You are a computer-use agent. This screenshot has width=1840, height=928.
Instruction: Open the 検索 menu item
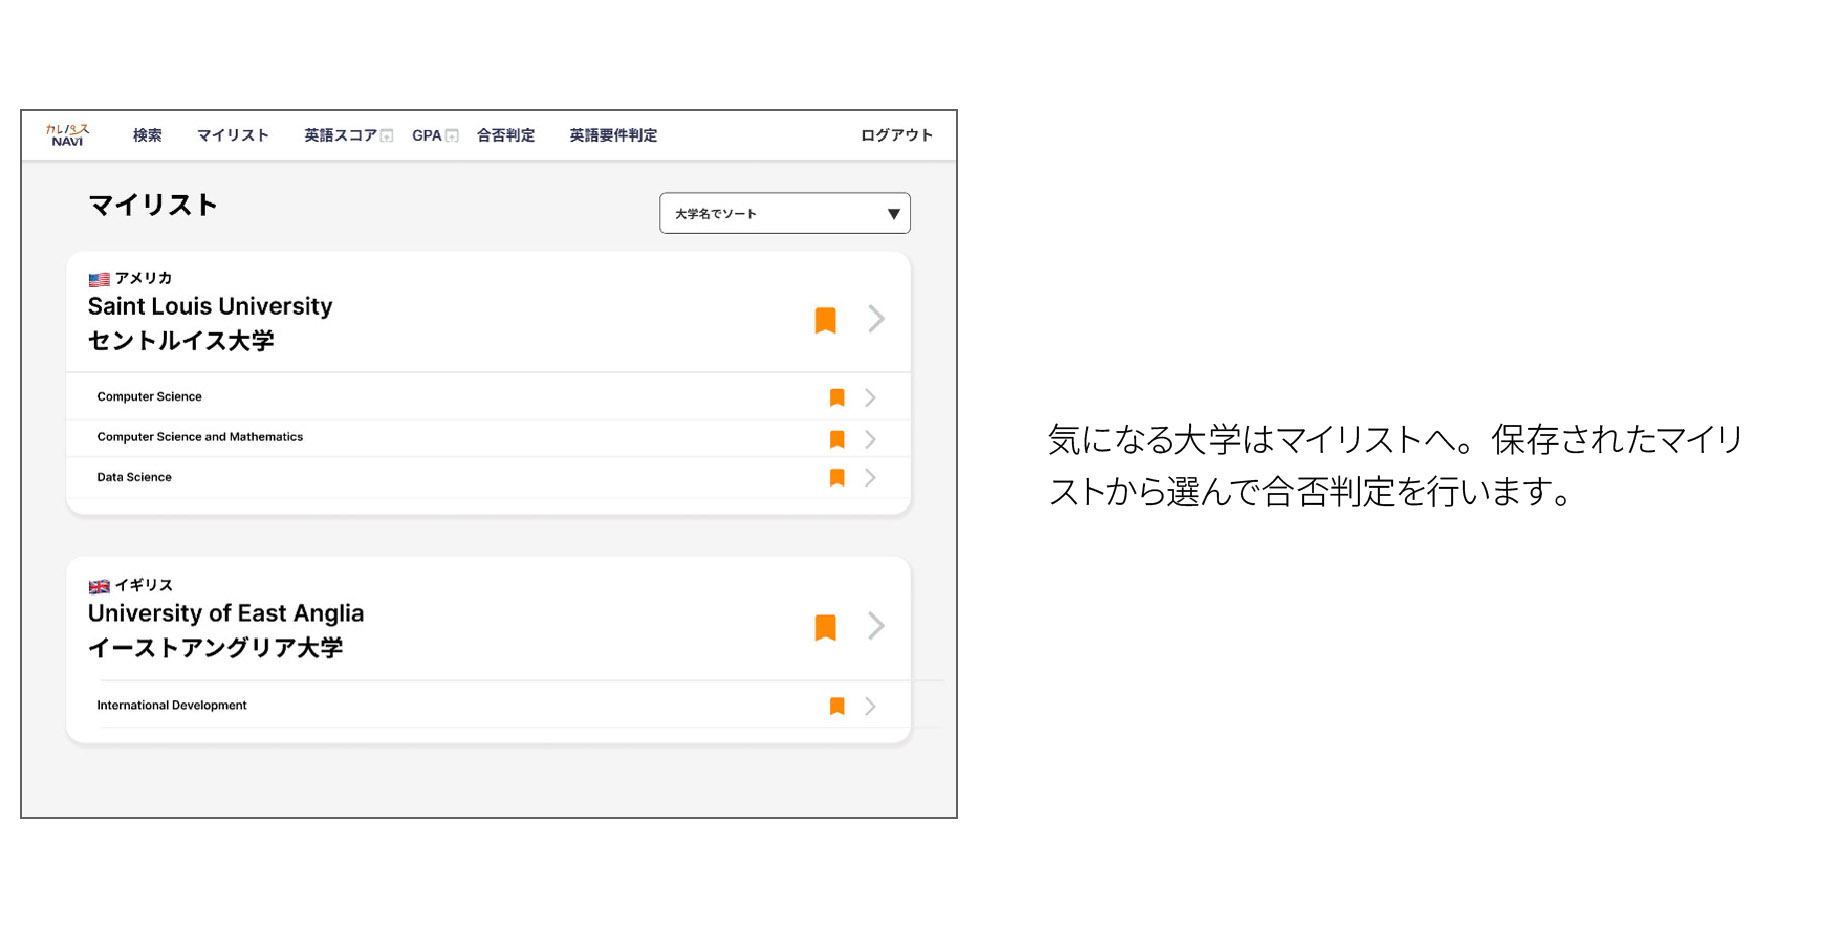tap(147, 135)
